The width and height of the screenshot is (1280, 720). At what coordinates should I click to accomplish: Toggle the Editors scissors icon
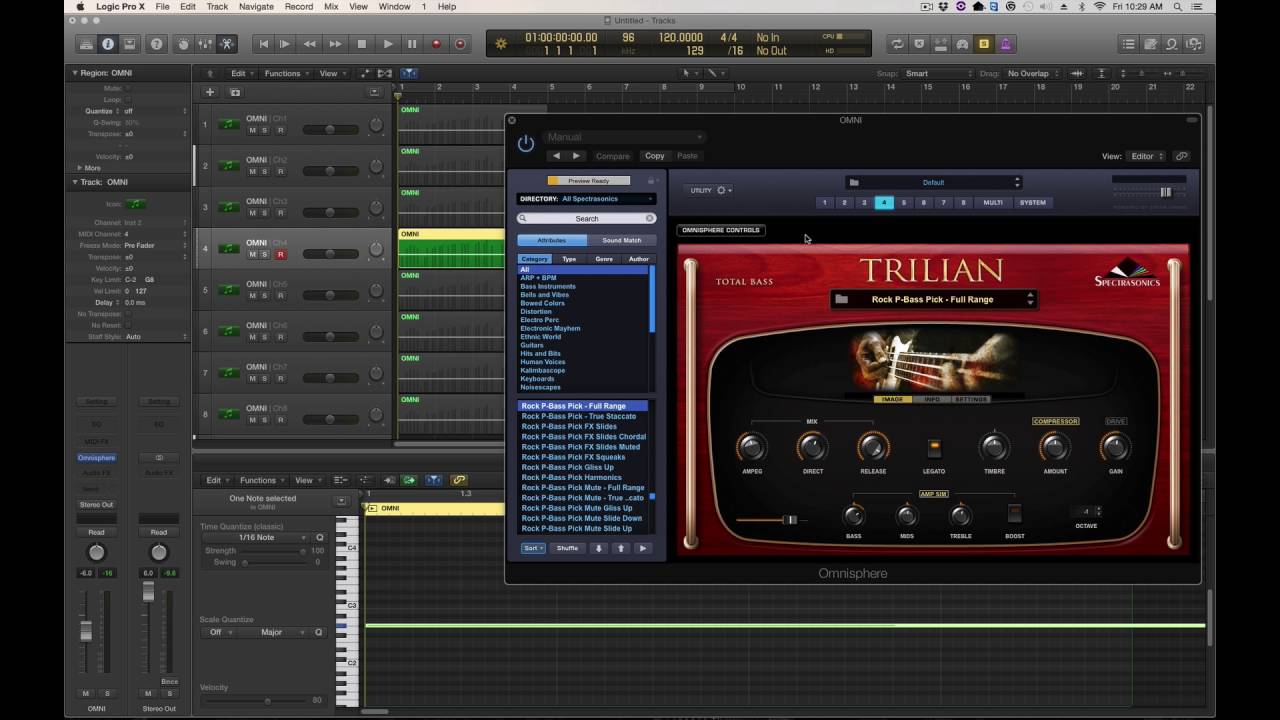[227, 44]
